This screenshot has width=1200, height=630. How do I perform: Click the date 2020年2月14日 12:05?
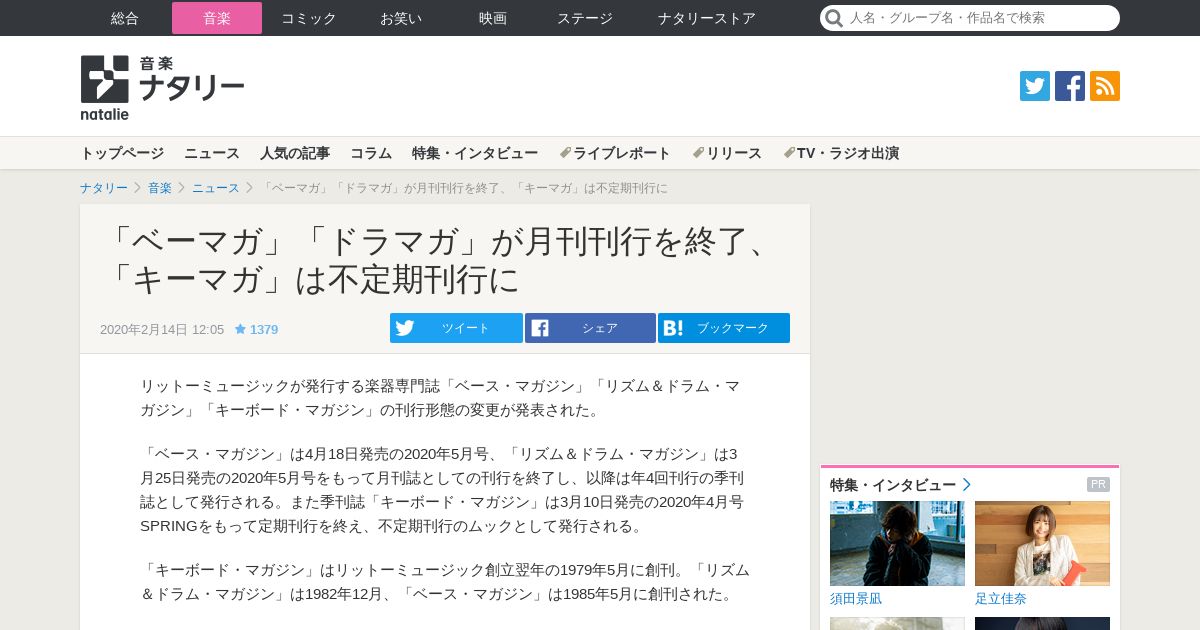(162, 329)
